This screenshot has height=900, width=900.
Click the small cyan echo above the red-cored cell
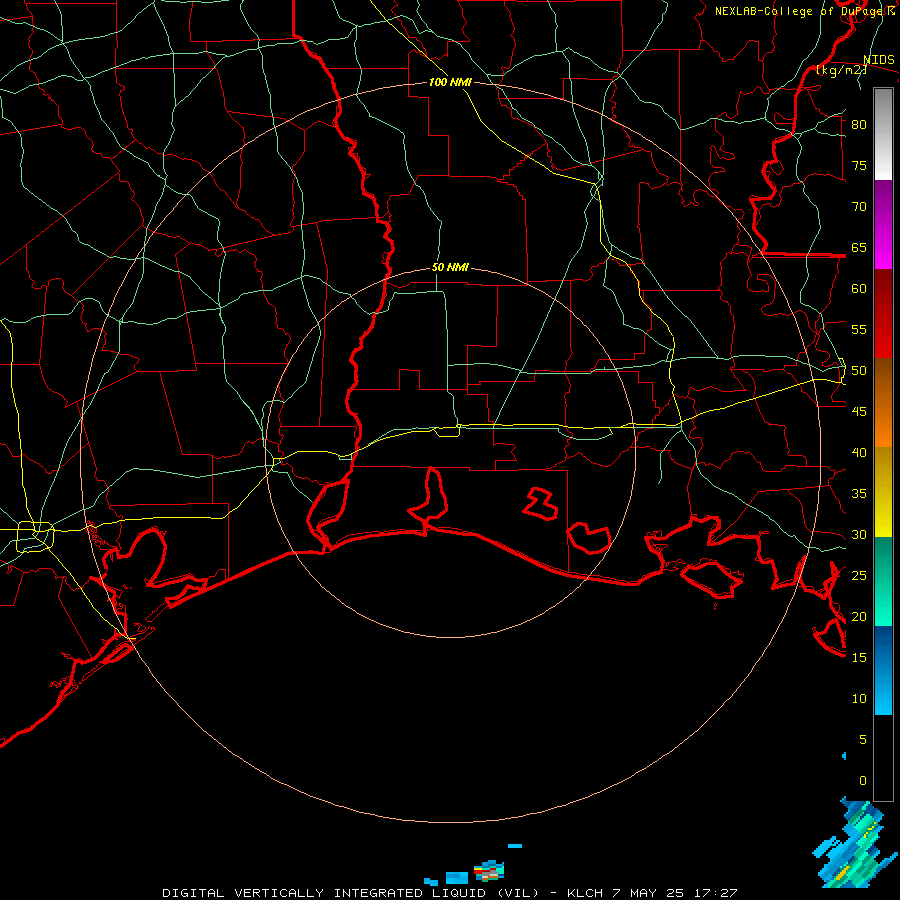tap(515, 845)
